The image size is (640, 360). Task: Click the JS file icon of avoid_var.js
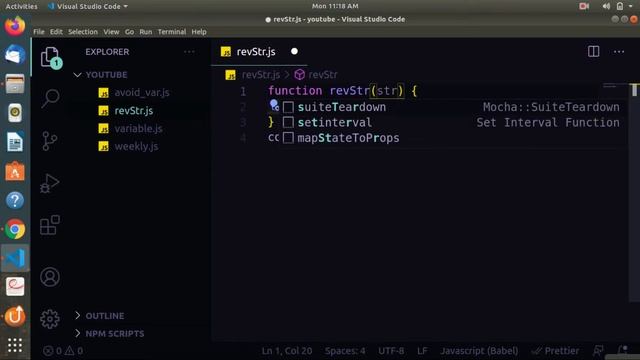(103, 93)
